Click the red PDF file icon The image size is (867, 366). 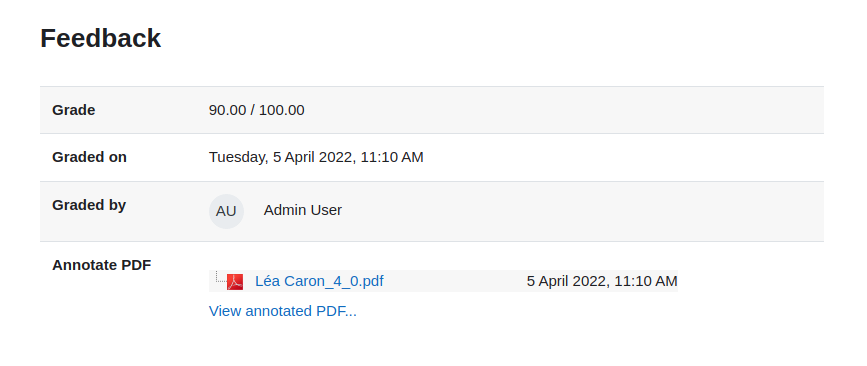point(235,281)
